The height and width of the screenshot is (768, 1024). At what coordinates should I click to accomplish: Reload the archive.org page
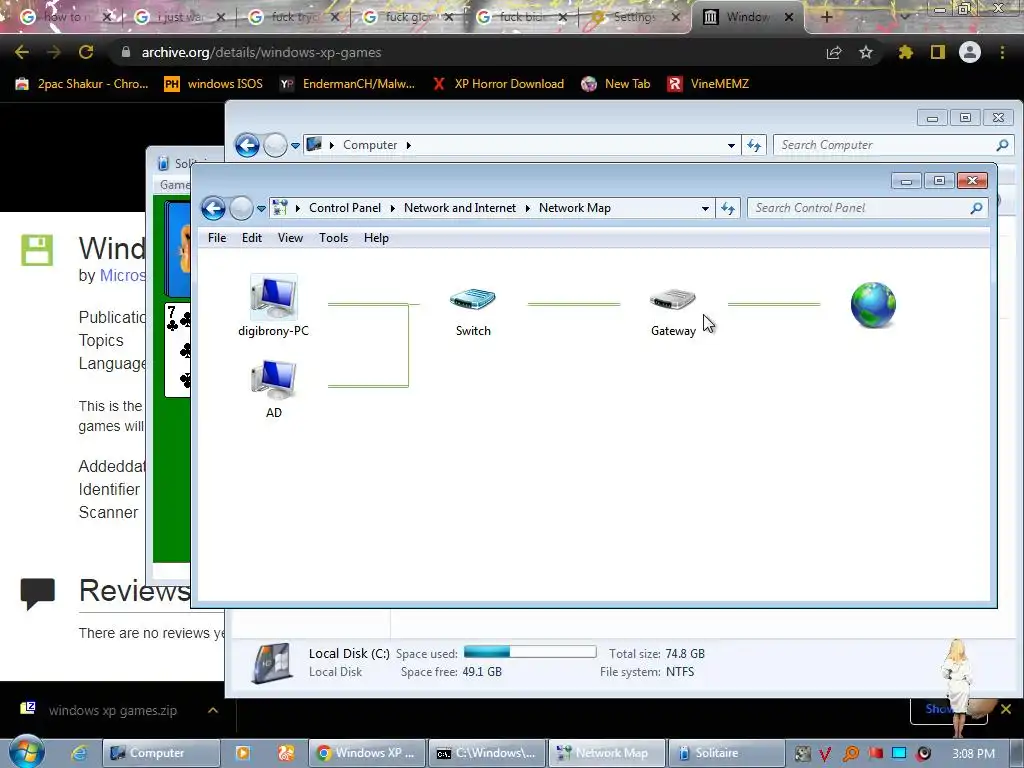pyautogui.click(x=86, y=52)
